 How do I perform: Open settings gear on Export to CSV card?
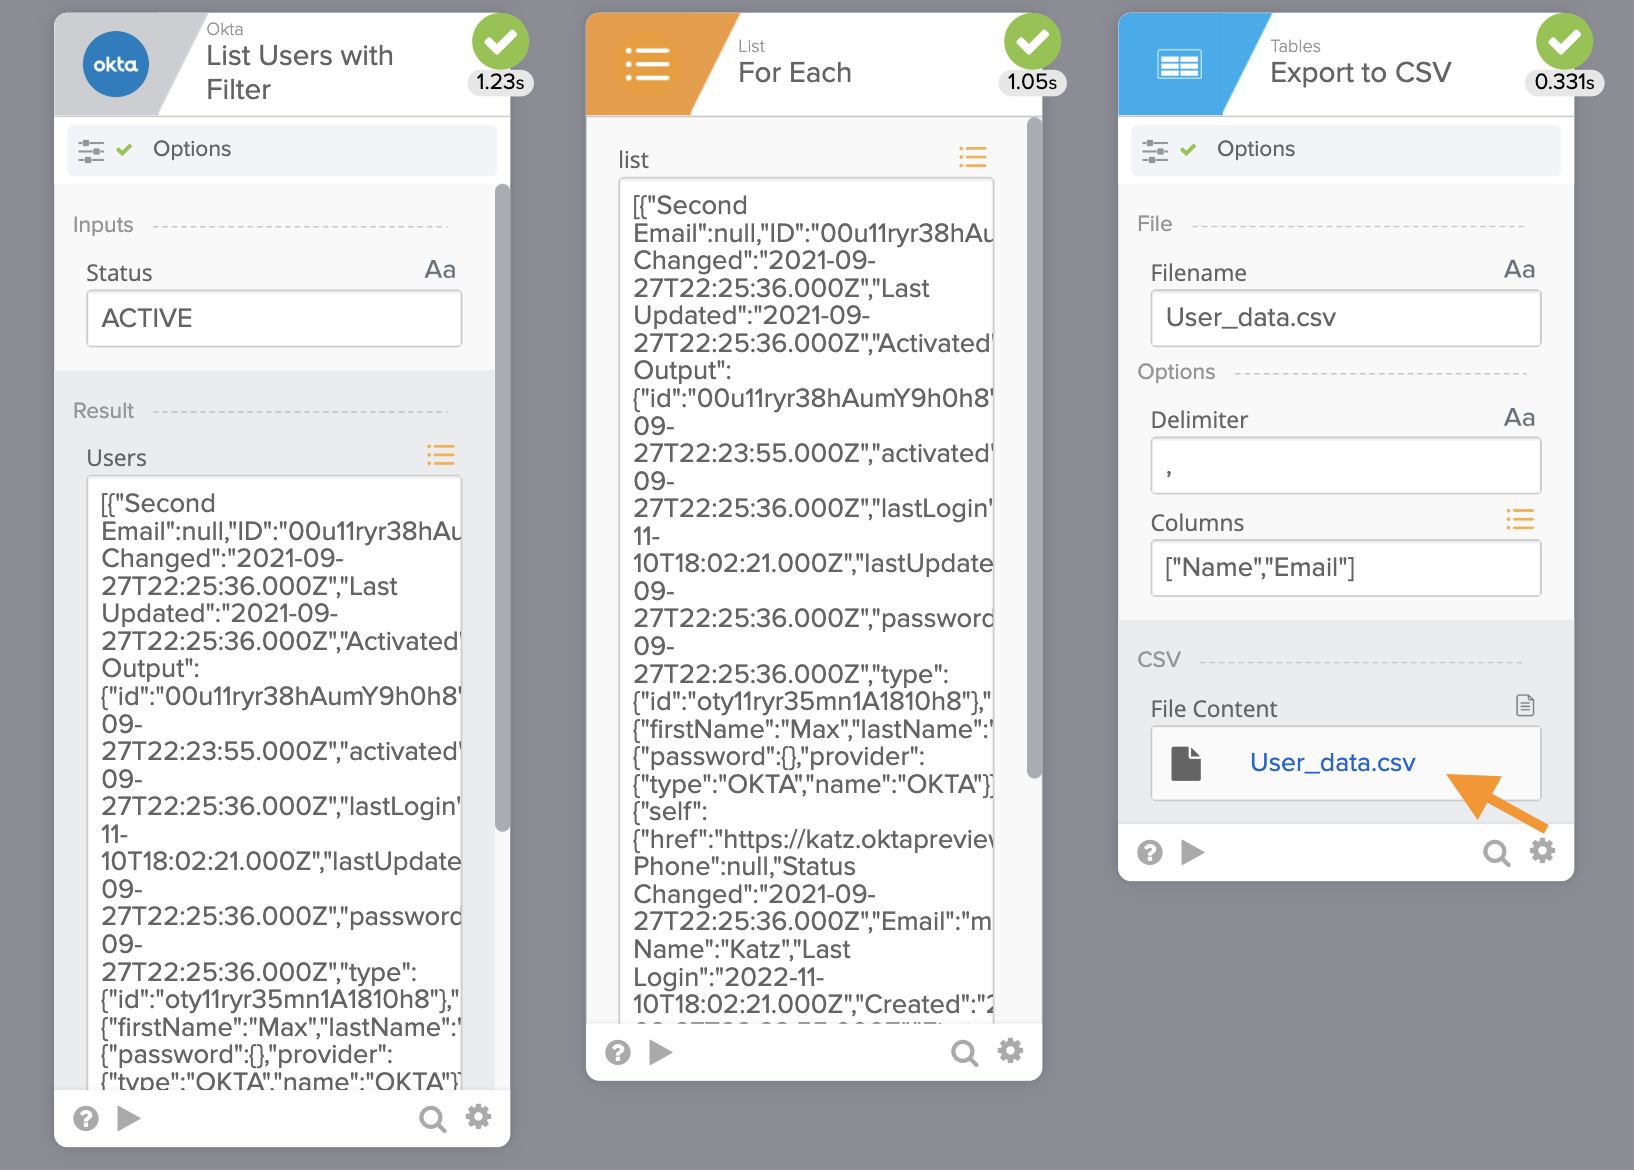[x=1543, y=851]
